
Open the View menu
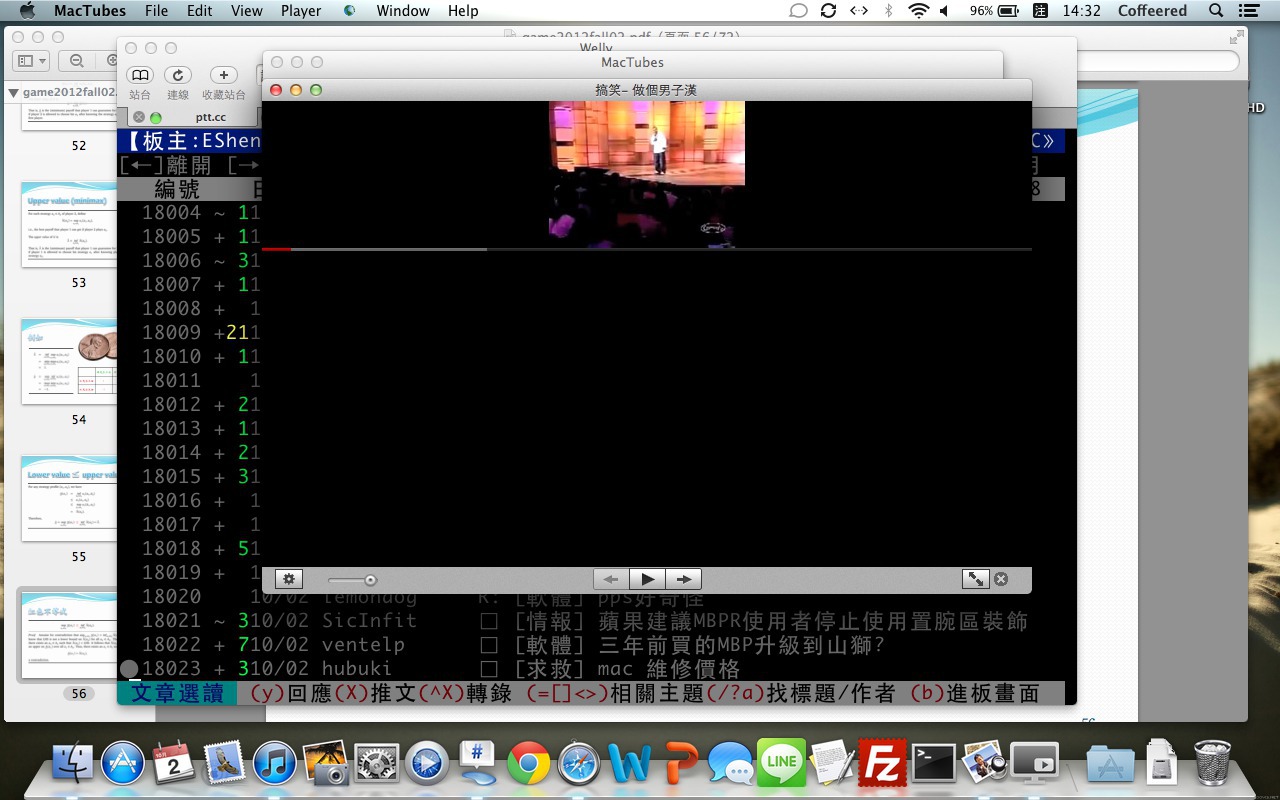point(246,11)
